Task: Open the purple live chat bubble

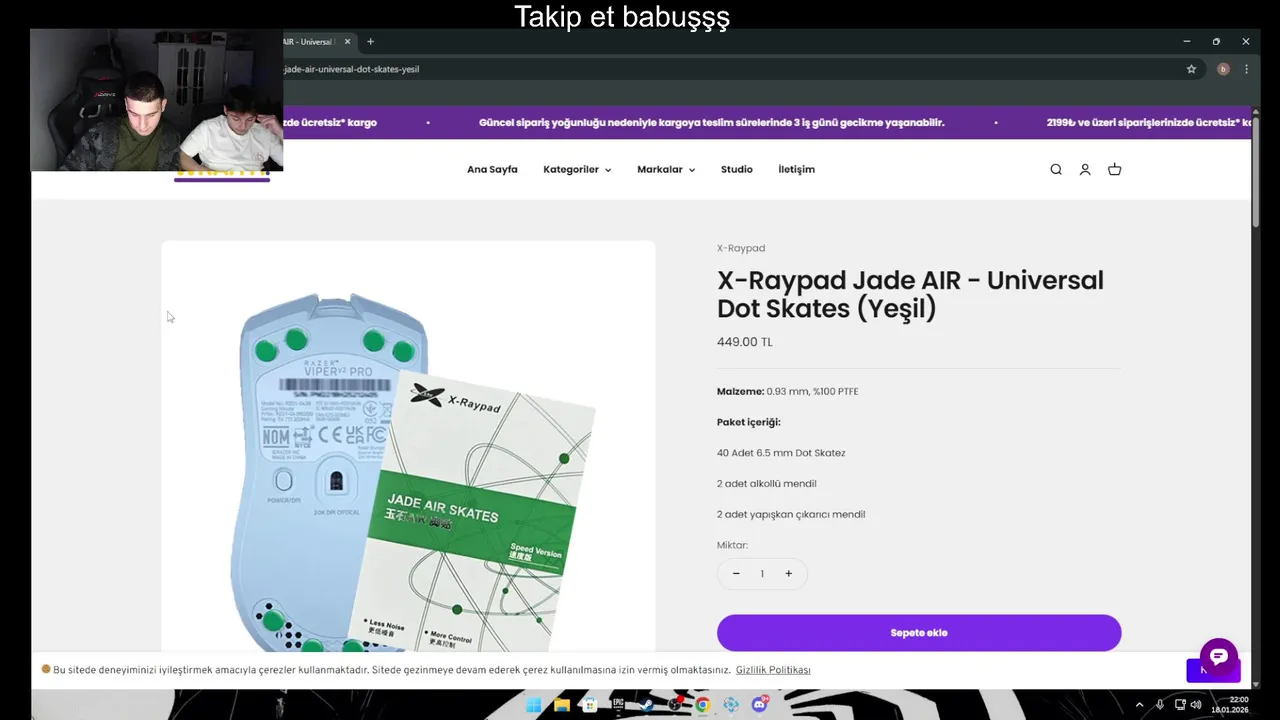Action: tap(1219, 656)
